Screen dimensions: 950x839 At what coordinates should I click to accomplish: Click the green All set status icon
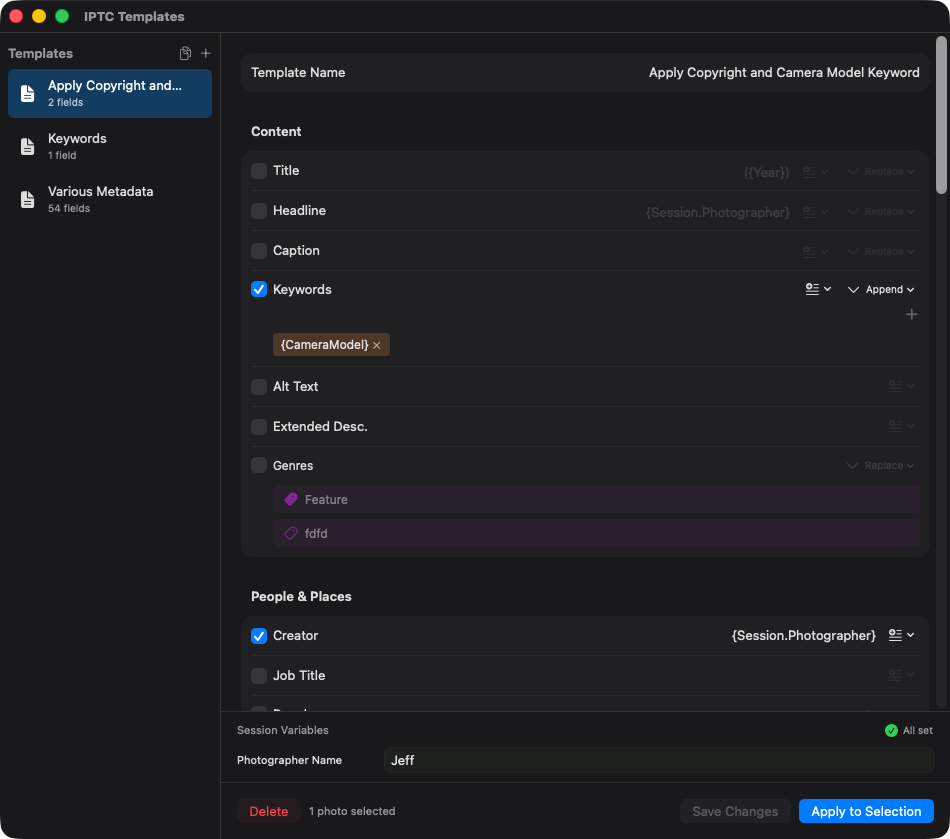click(x=891, y=730)
